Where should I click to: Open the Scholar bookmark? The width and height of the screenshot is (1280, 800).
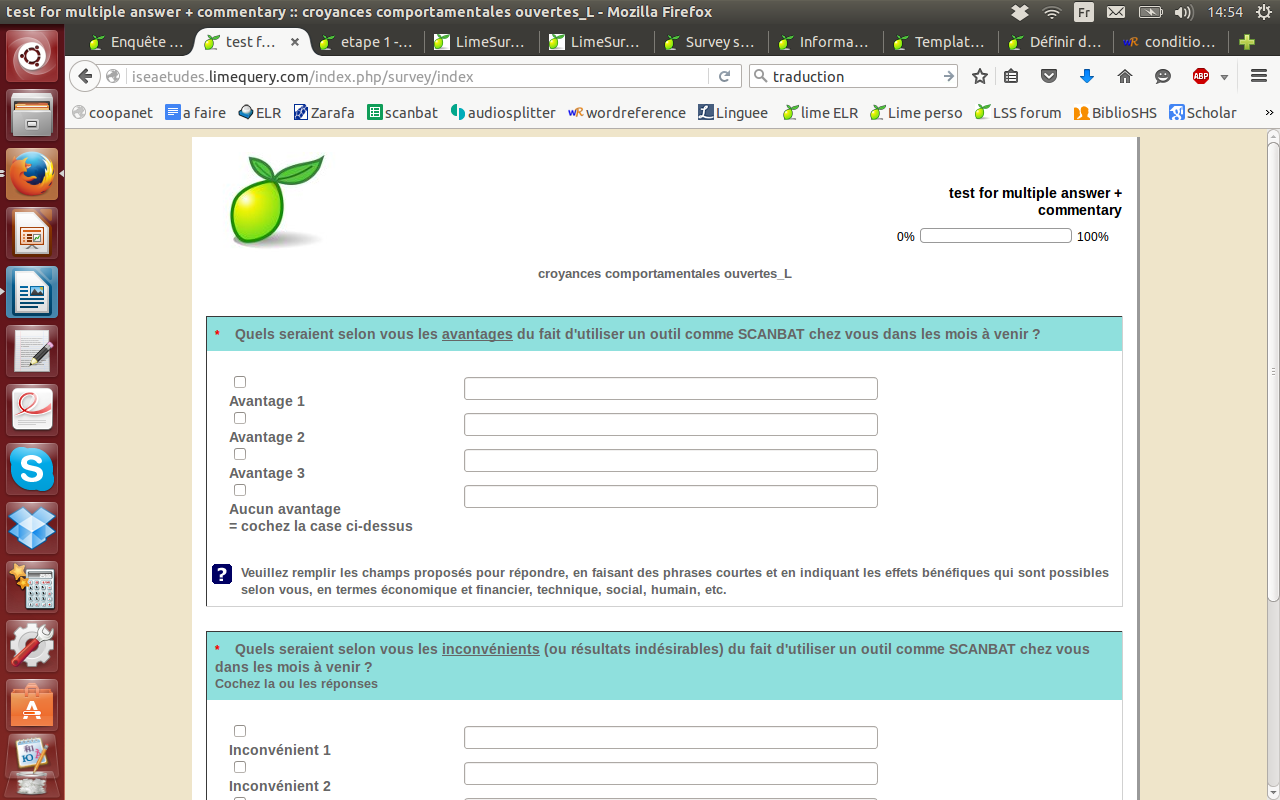1203,113
